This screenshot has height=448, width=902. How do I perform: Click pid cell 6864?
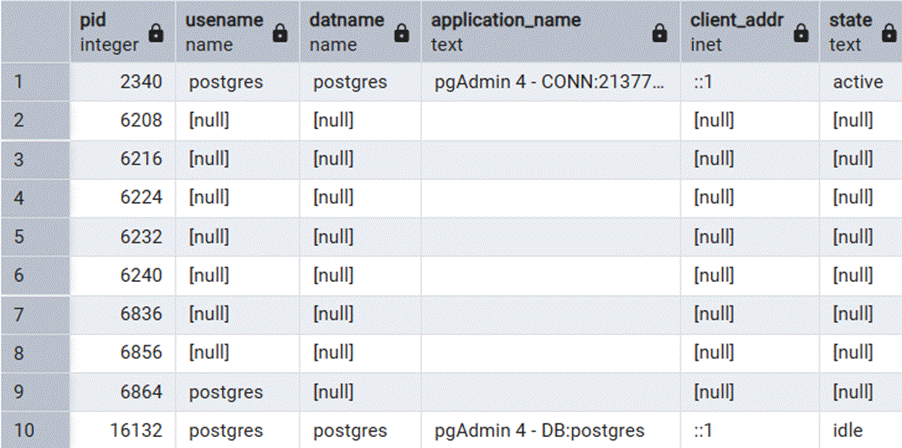click(123, 392)
